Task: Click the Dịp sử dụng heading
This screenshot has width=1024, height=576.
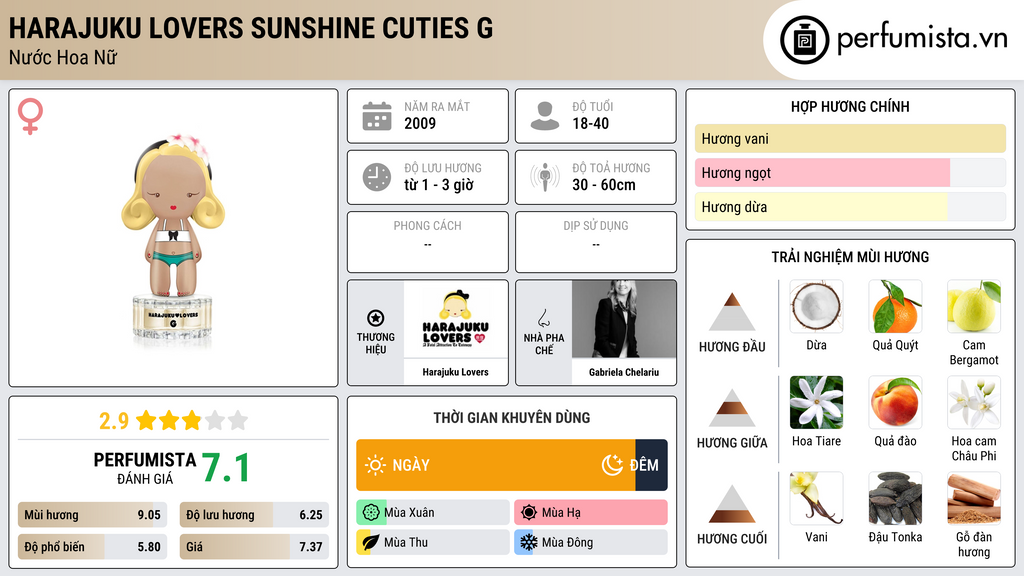Action: click(x=596, y=226)
